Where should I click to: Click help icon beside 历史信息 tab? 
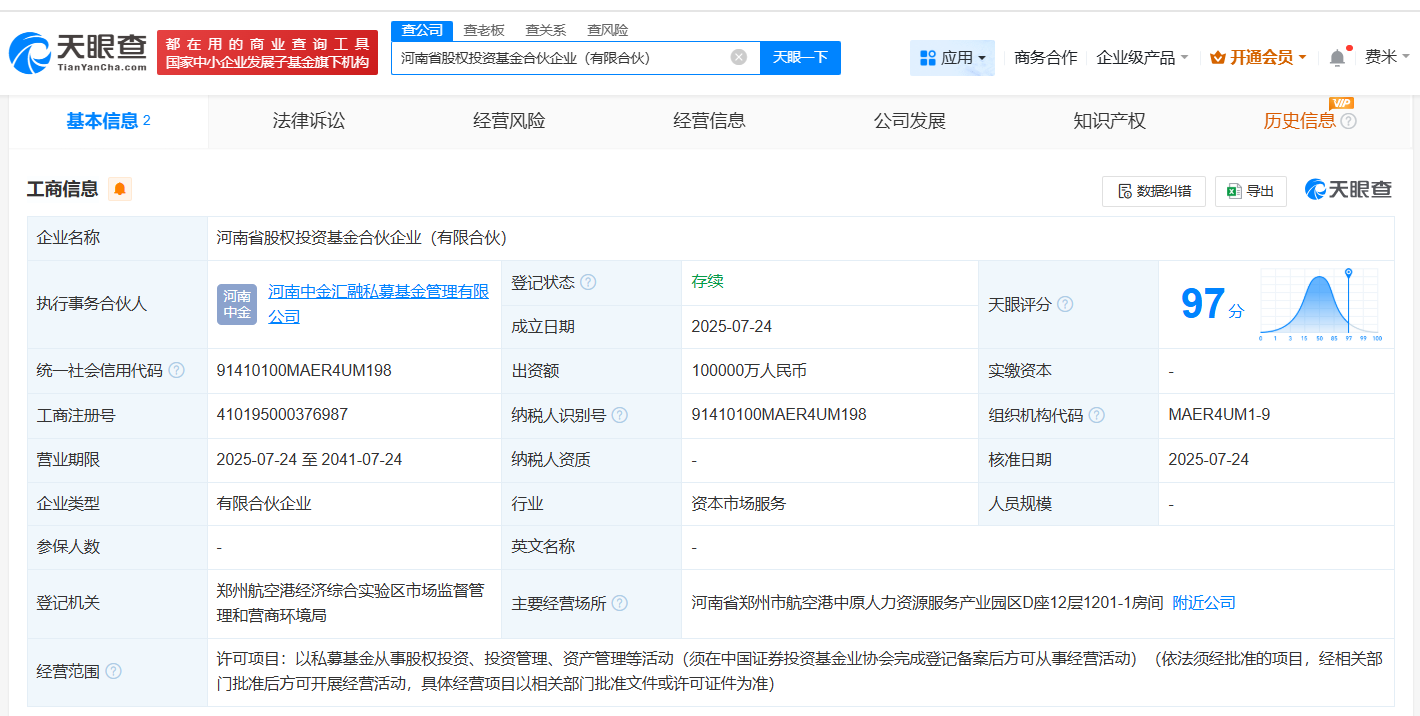[x=1348, y=121]
